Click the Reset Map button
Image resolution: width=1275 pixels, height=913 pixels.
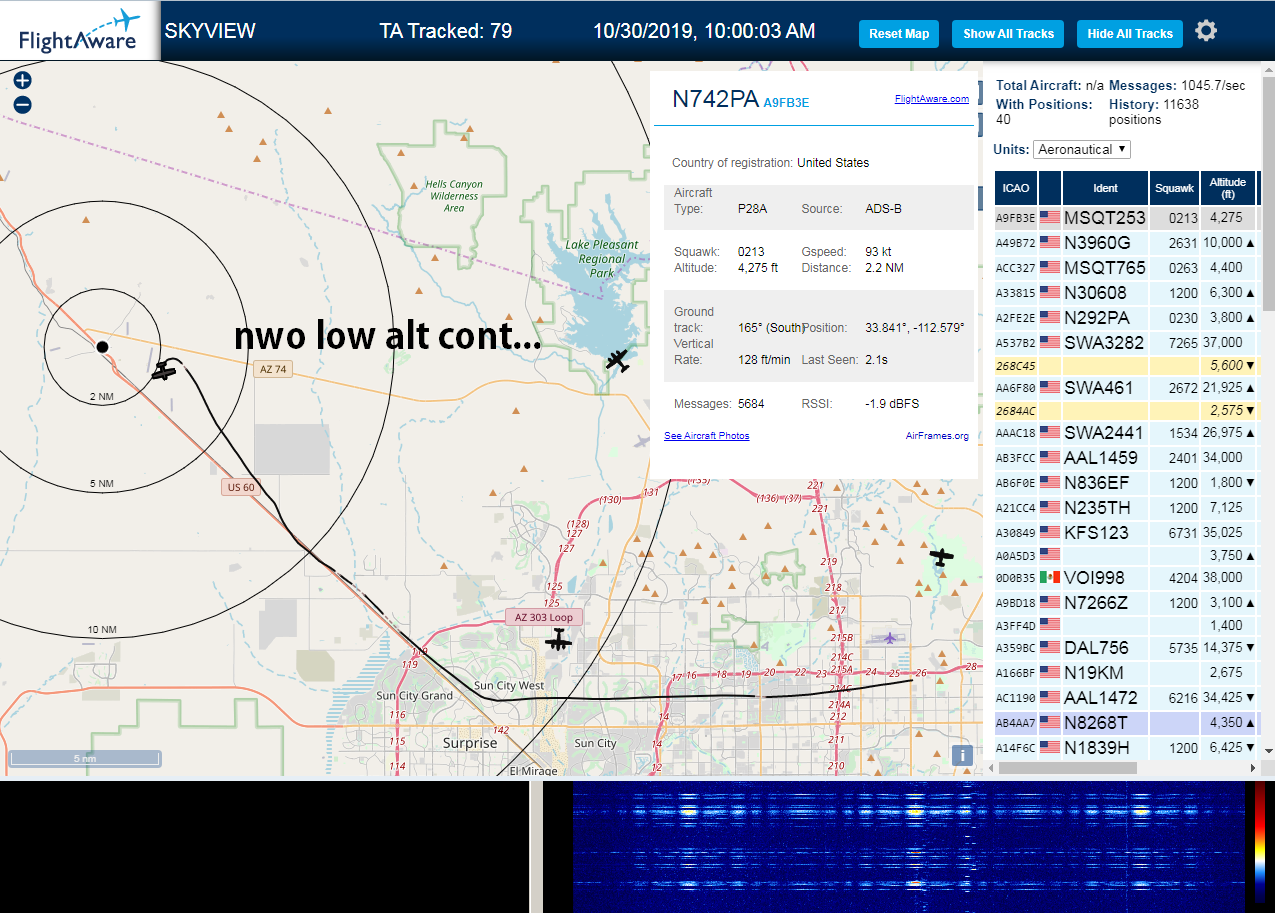click(899, 34)
